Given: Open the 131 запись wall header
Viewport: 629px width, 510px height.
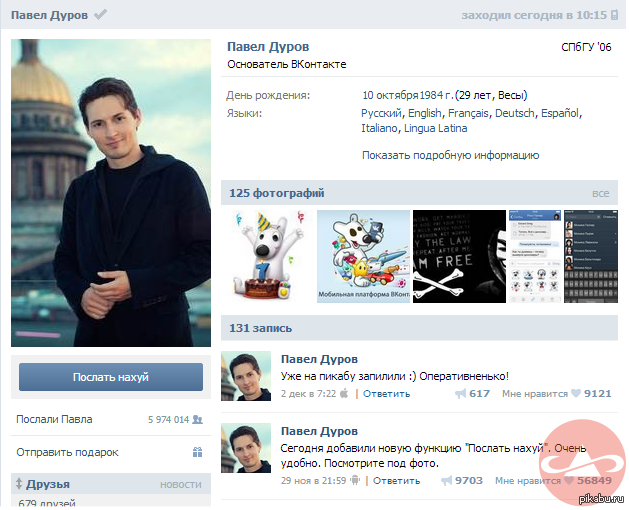Looking at the screenshot, I should (258, 327).
